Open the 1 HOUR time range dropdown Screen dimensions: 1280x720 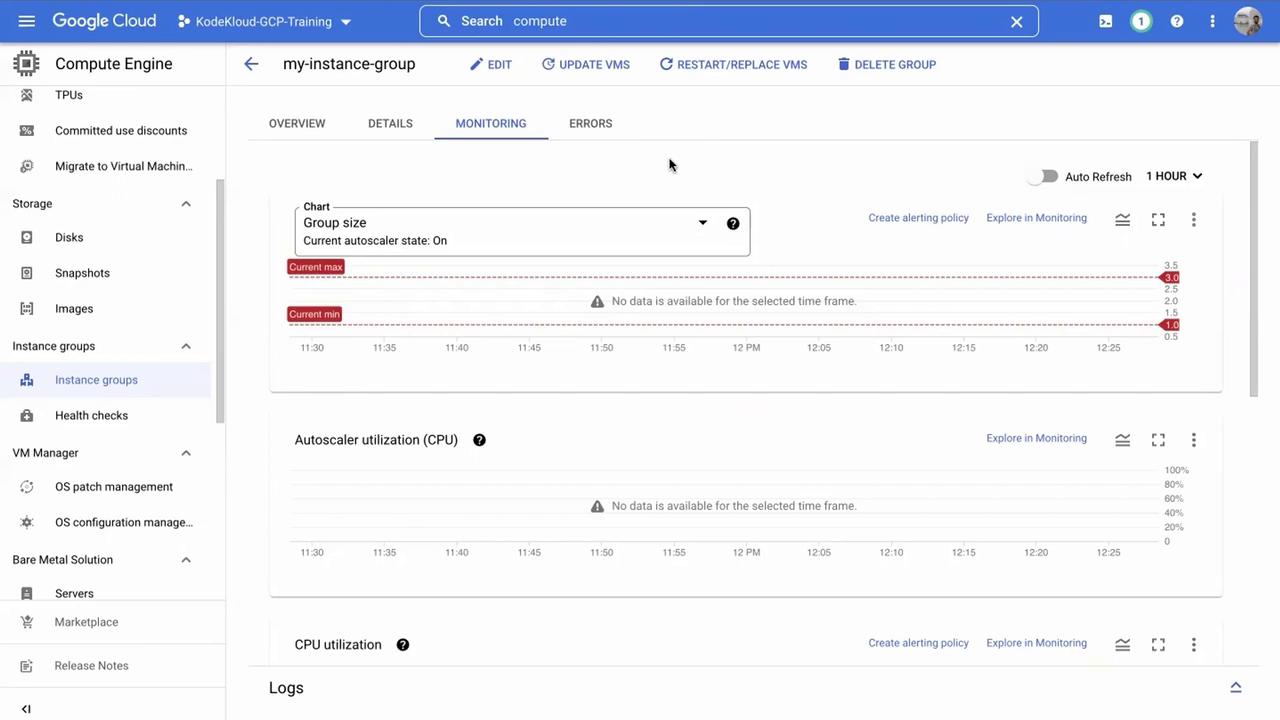(x=1174, y=176)
